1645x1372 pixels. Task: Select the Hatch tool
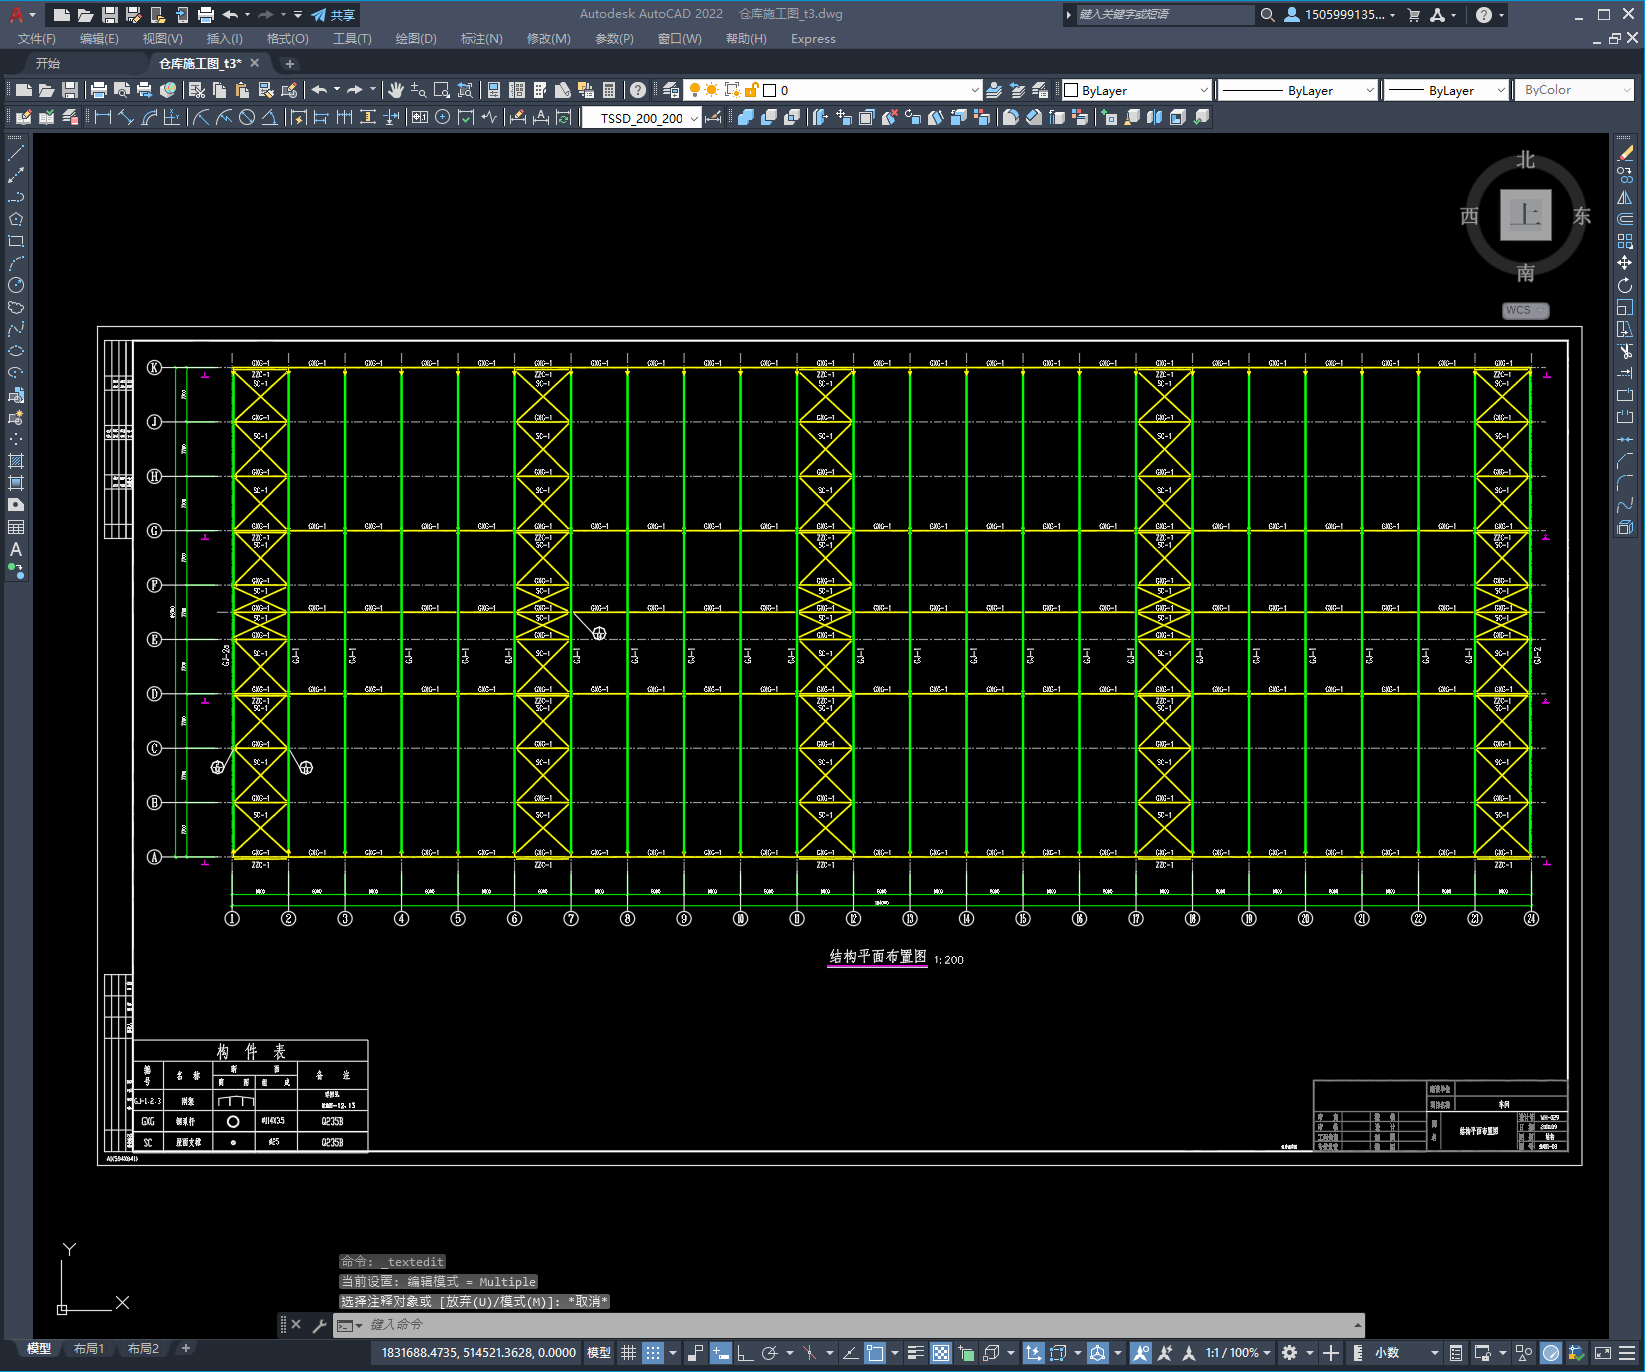16,461
